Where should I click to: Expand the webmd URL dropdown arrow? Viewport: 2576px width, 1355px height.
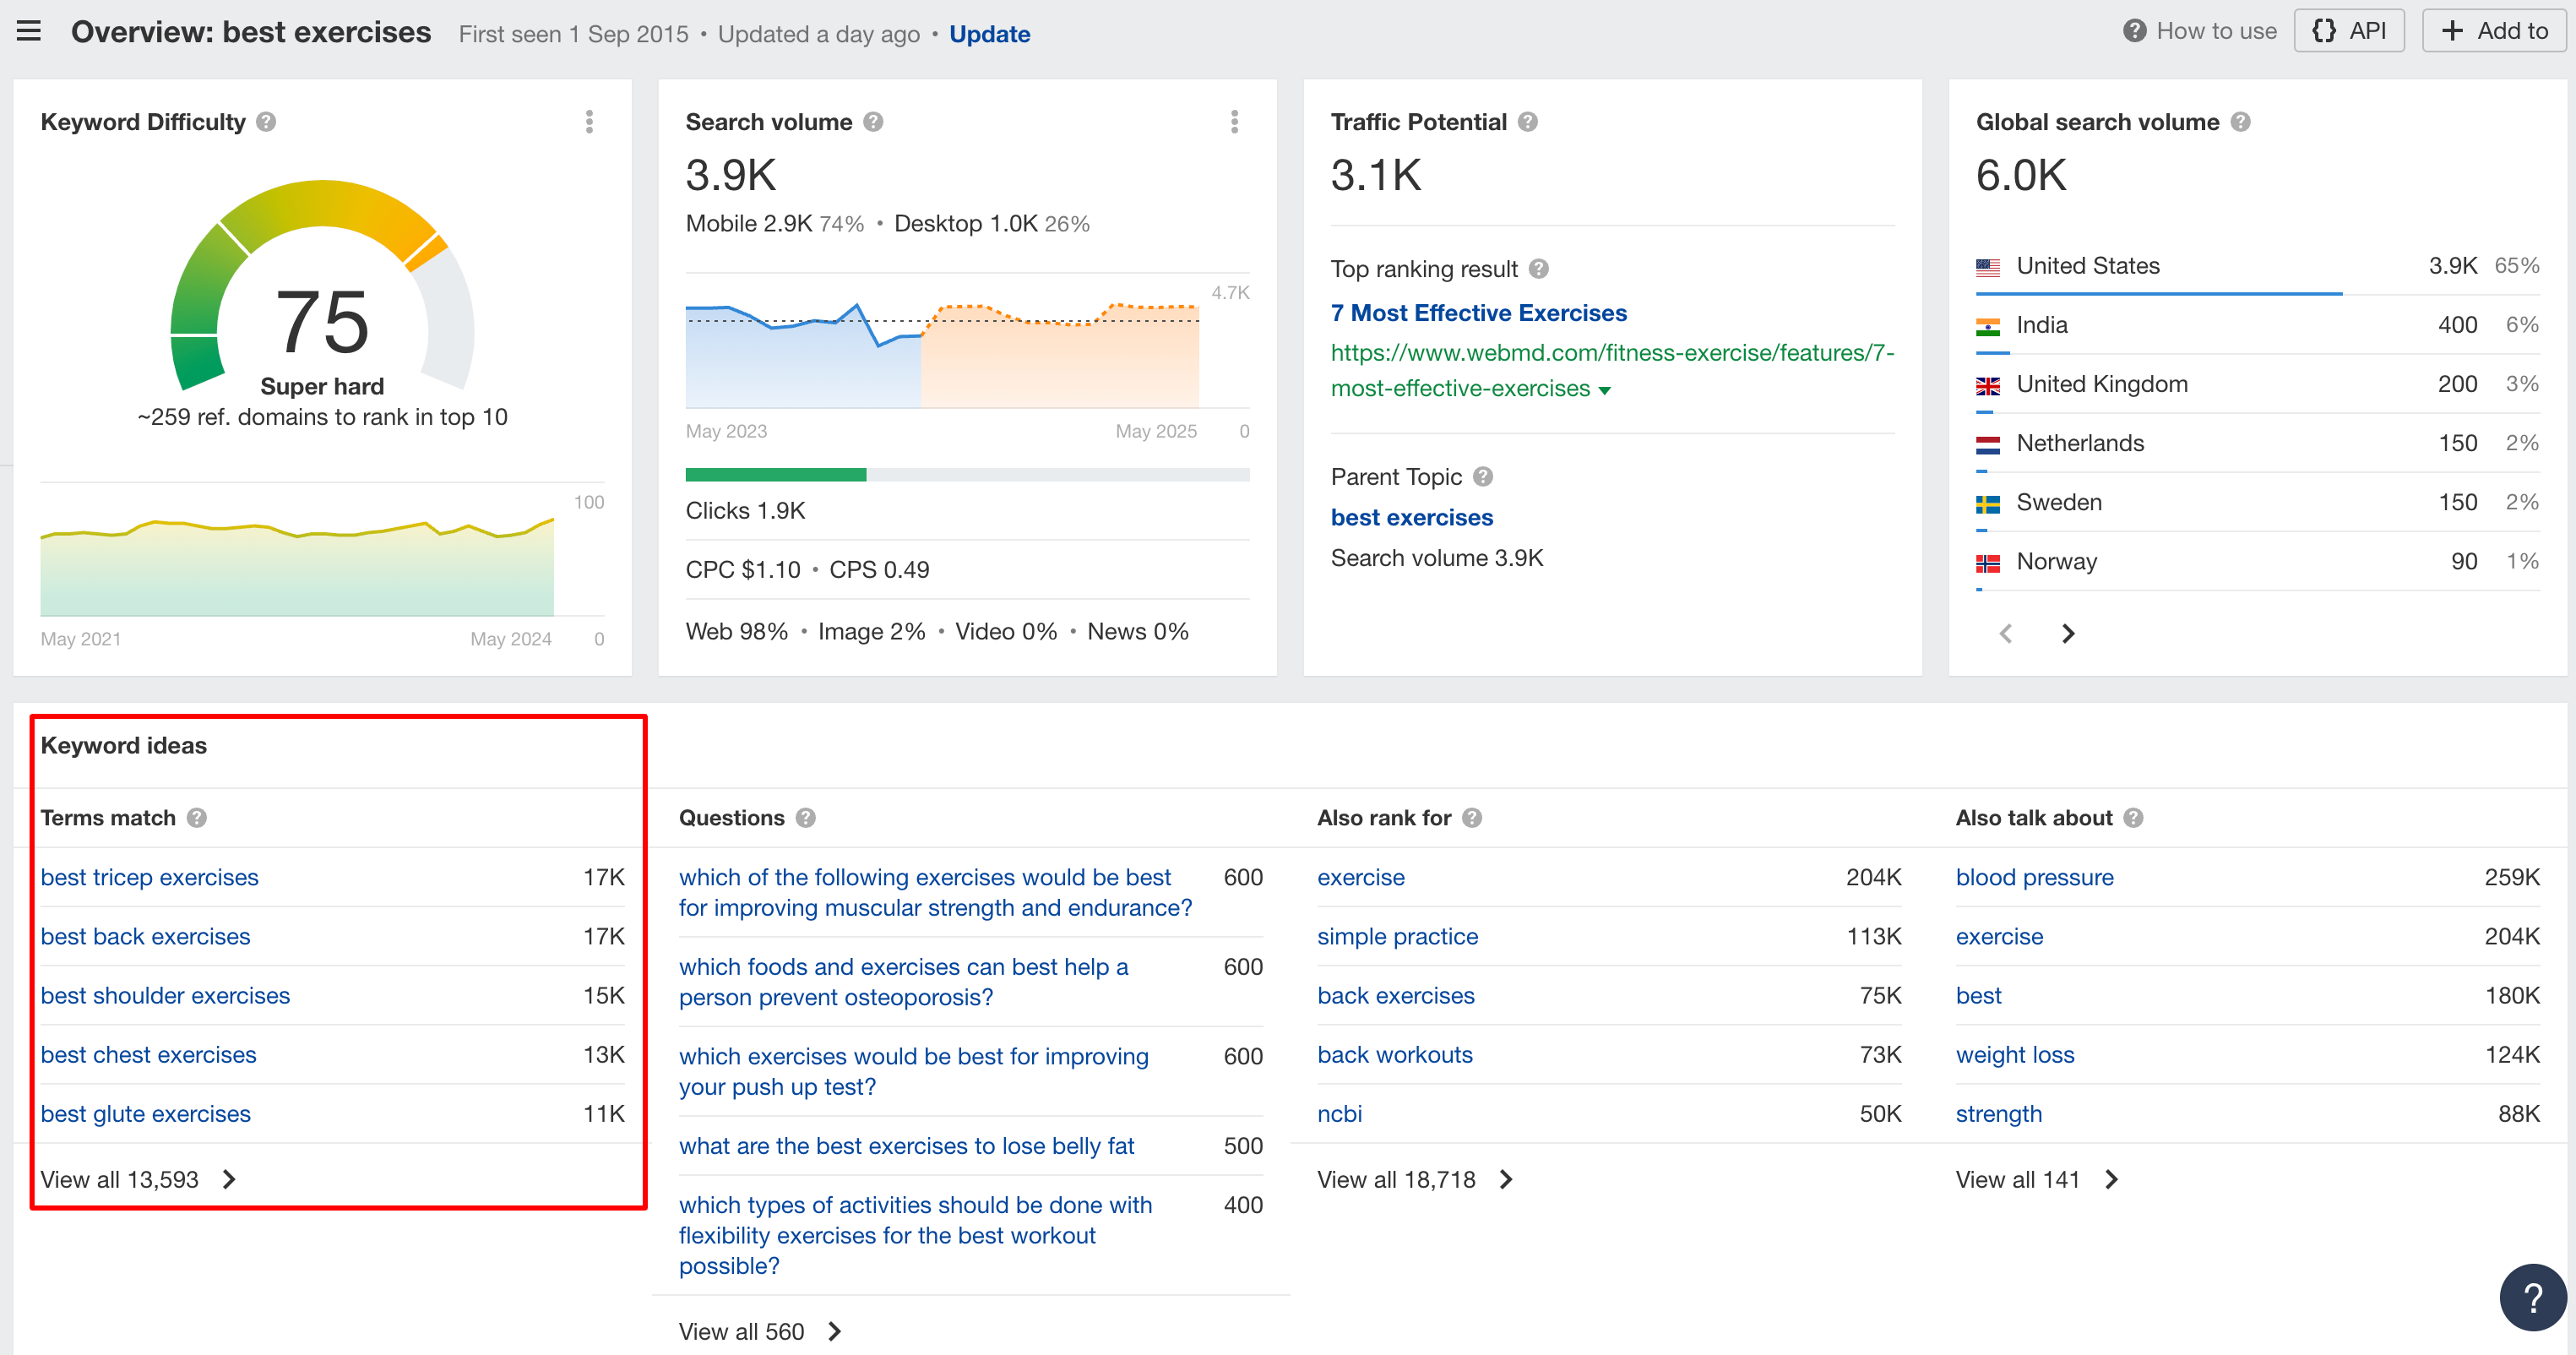[x=1605, y=390]
